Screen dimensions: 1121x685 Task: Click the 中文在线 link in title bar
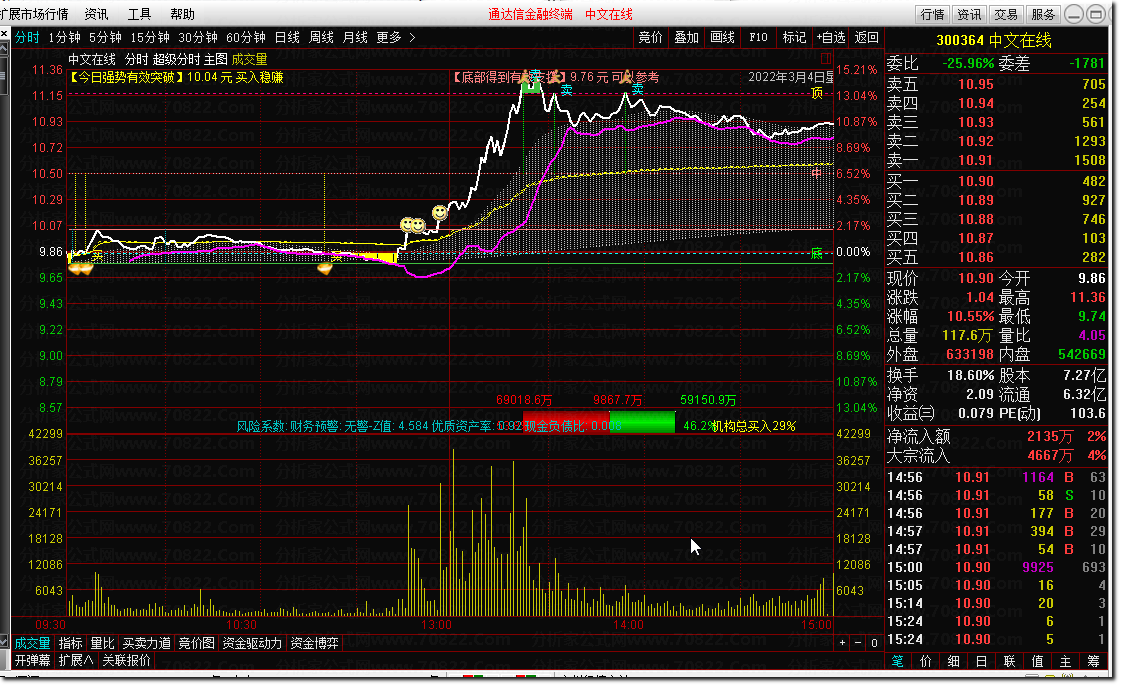coord(608,14)
